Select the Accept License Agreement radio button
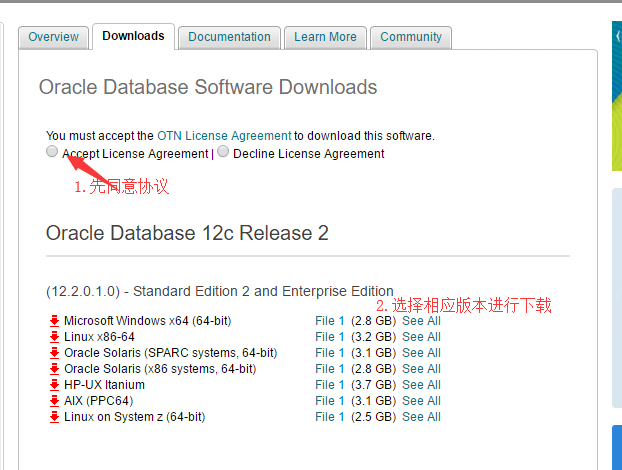 click(52, 151)
